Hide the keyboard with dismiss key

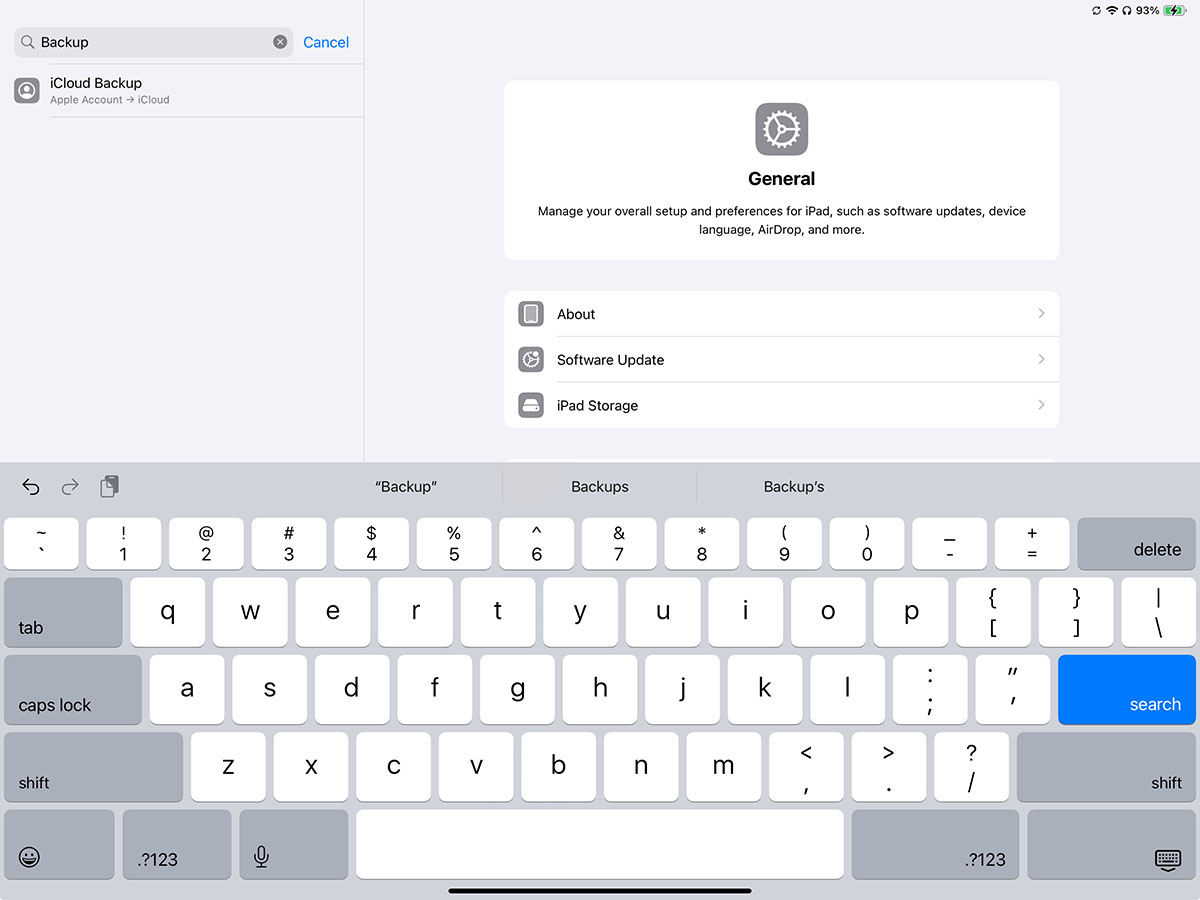[1167, 858]
